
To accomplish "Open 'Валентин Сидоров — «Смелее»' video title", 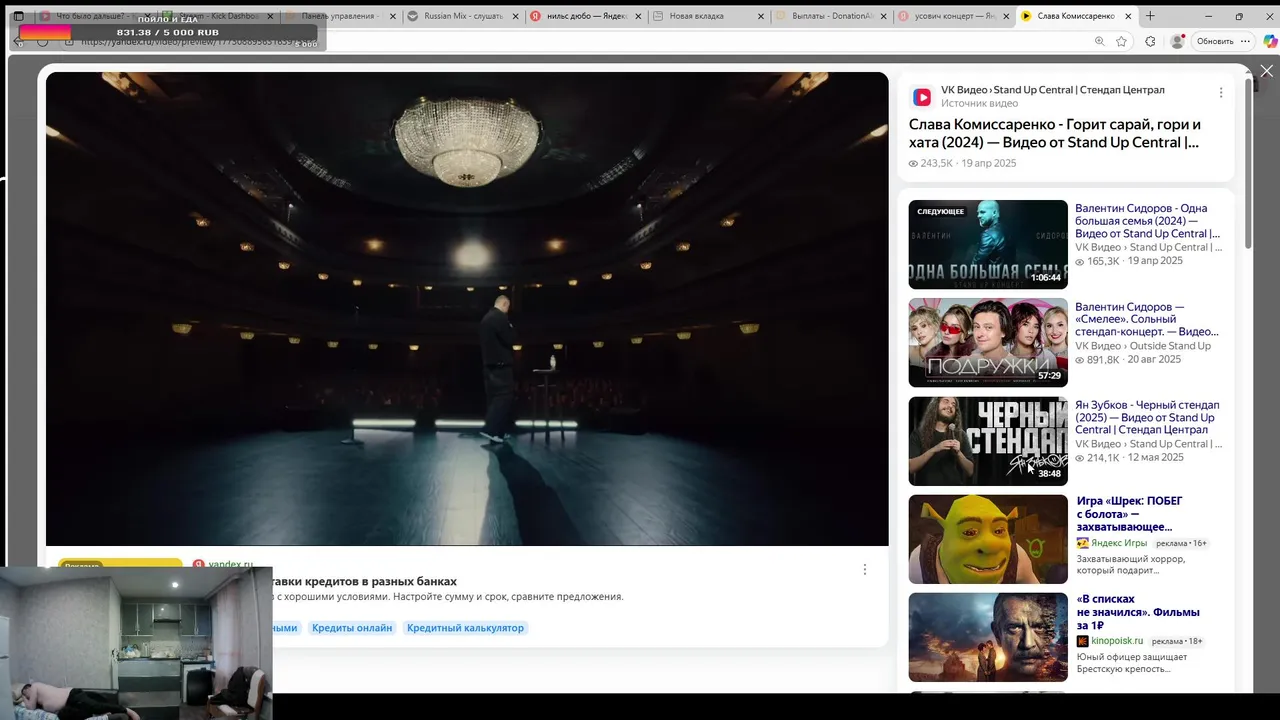I will (x=1148, y=319).
